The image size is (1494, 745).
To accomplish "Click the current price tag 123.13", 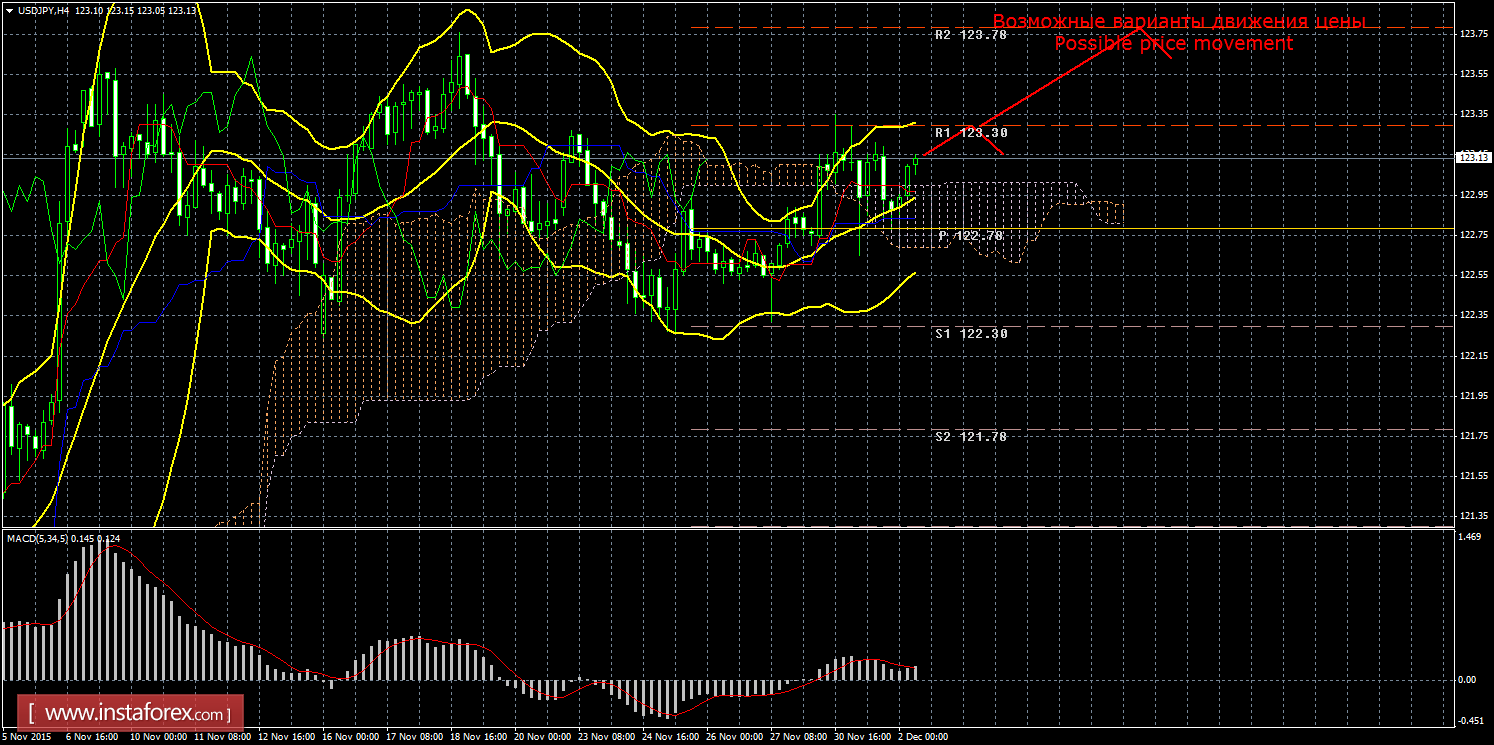I will (1472, 157).
